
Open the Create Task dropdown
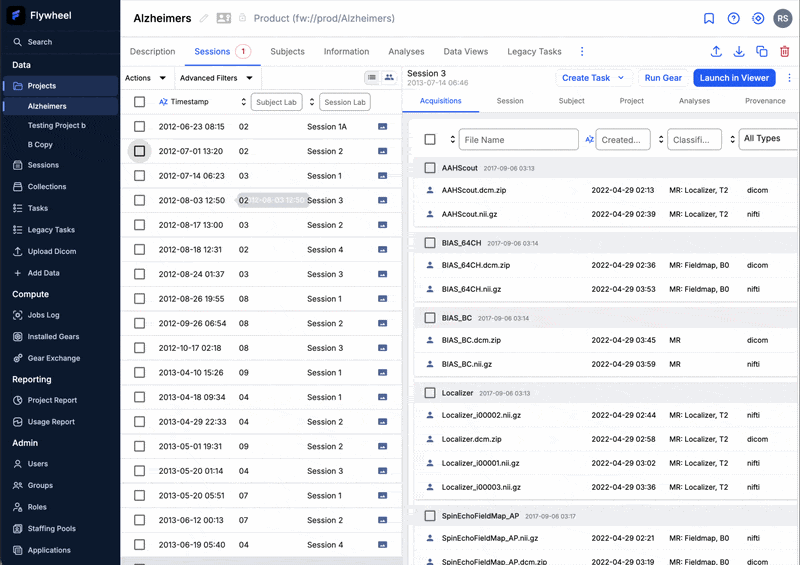(x=593, y=78)
